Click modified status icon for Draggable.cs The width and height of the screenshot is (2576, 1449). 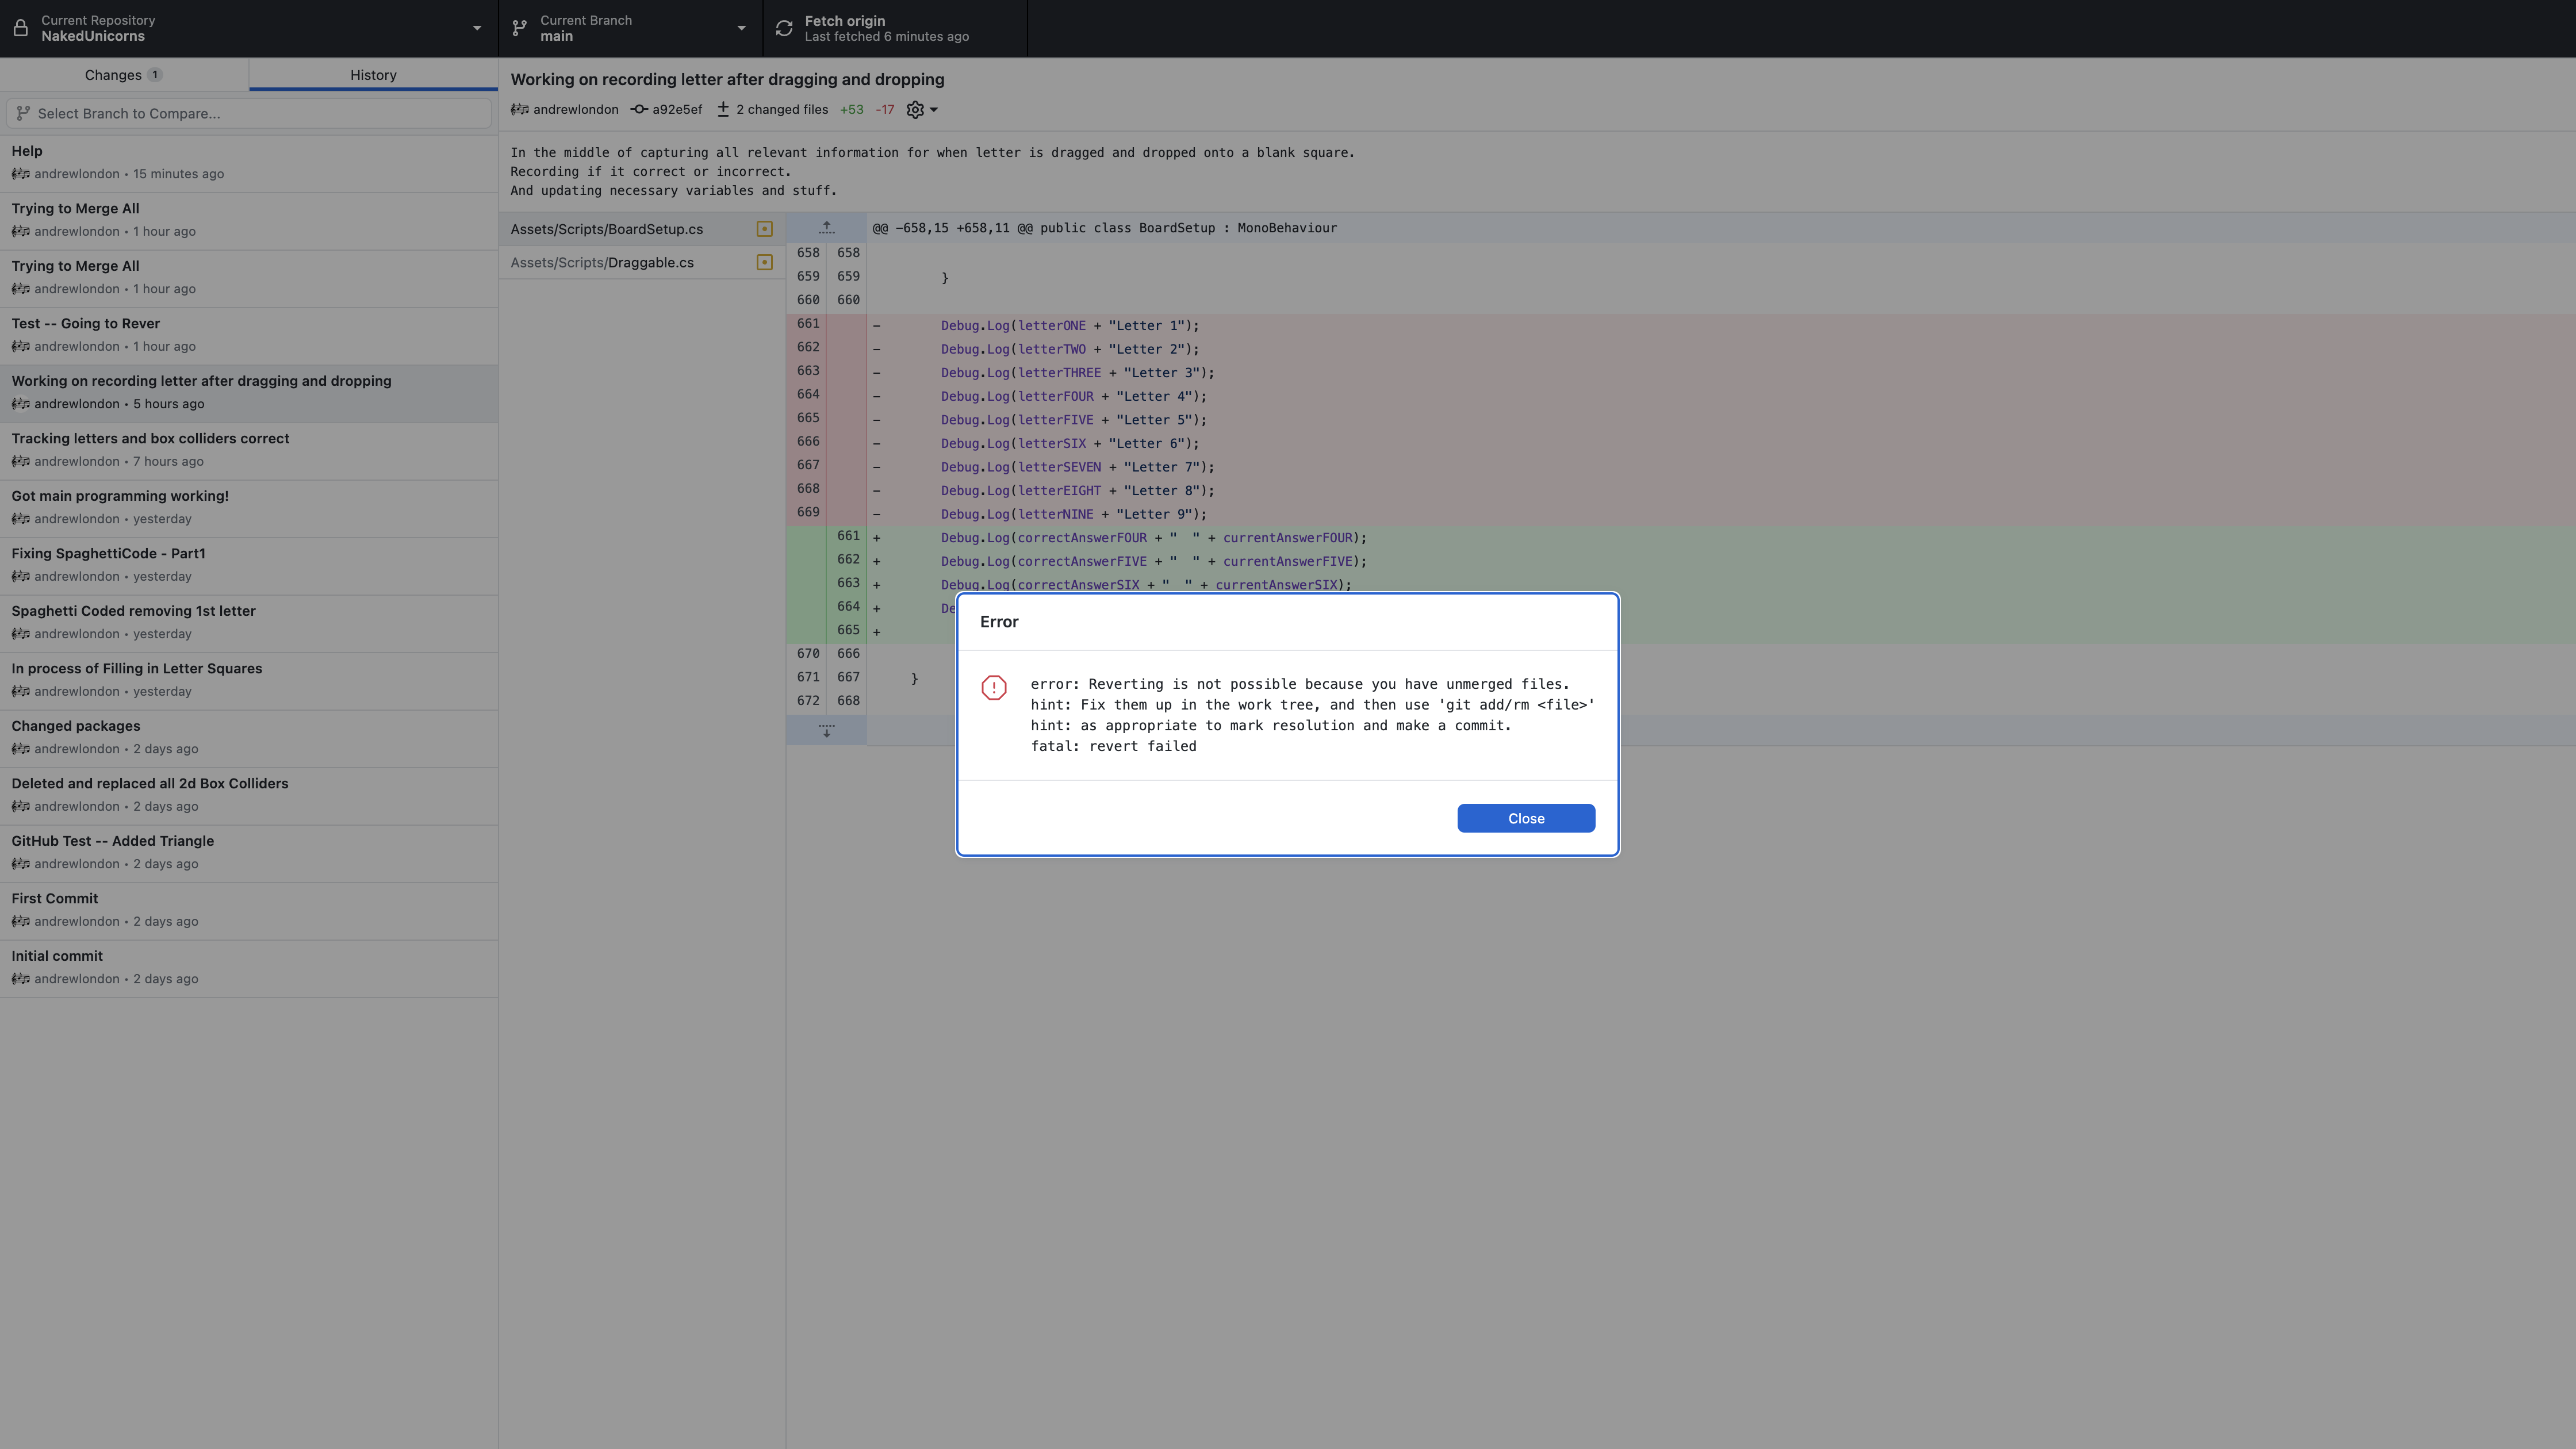click(764, 262)
